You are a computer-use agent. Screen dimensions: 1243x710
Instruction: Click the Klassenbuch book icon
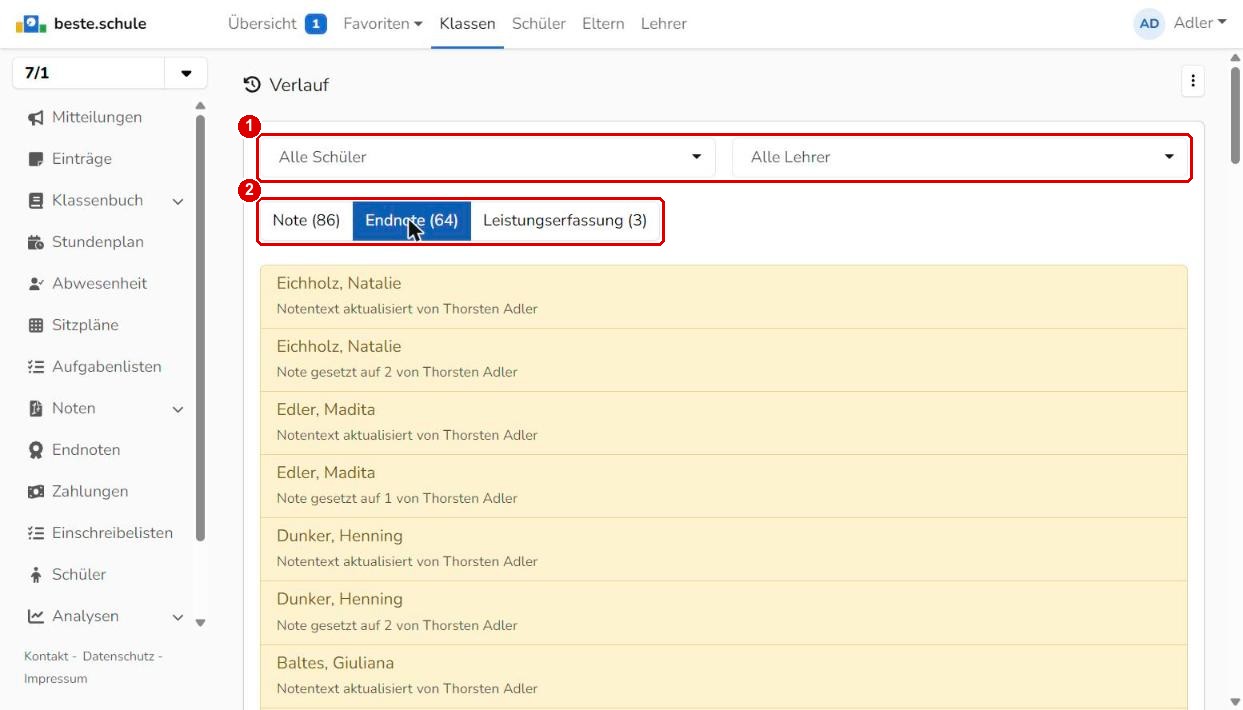coord(36,201)
